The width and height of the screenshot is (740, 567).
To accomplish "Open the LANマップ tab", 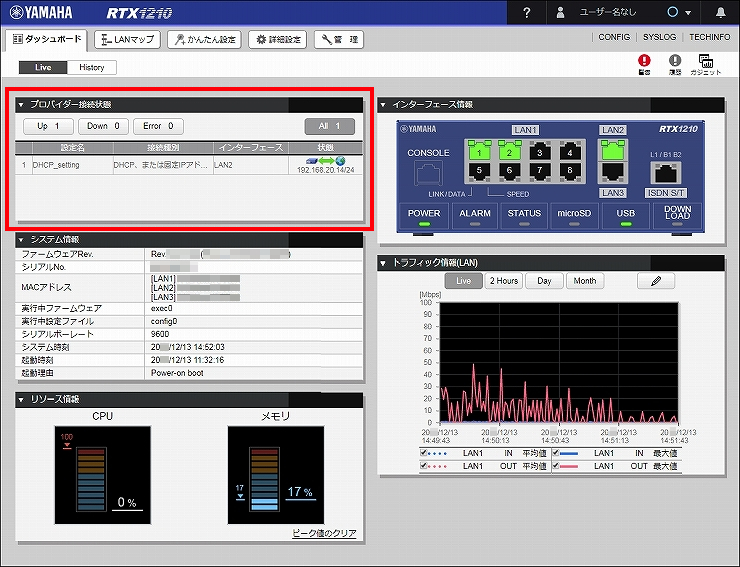I will (127, 40).
